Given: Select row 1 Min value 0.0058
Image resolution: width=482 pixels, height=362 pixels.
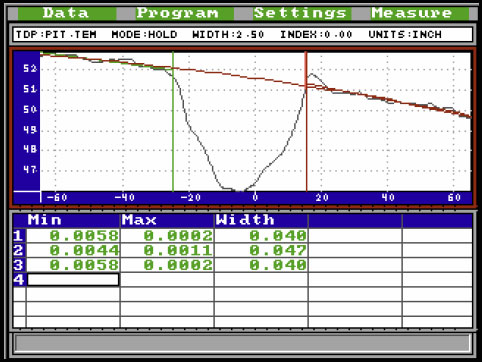Looking at the screenshot, I should [73, 236].
